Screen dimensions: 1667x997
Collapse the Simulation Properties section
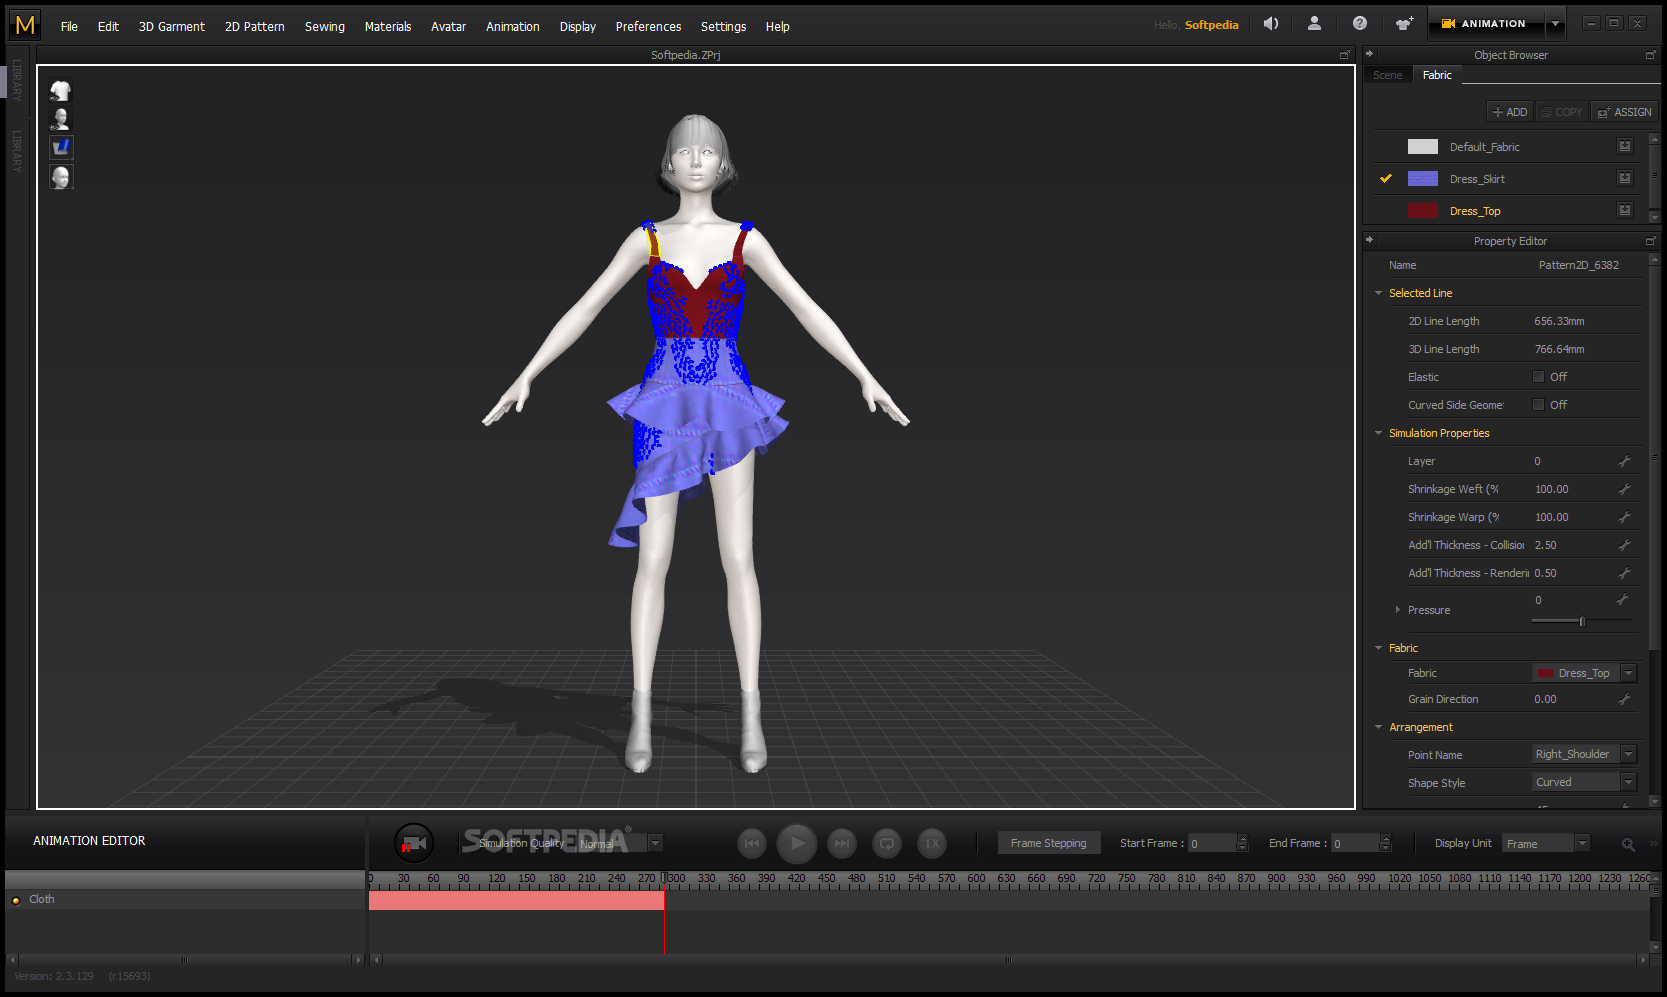1379,433
